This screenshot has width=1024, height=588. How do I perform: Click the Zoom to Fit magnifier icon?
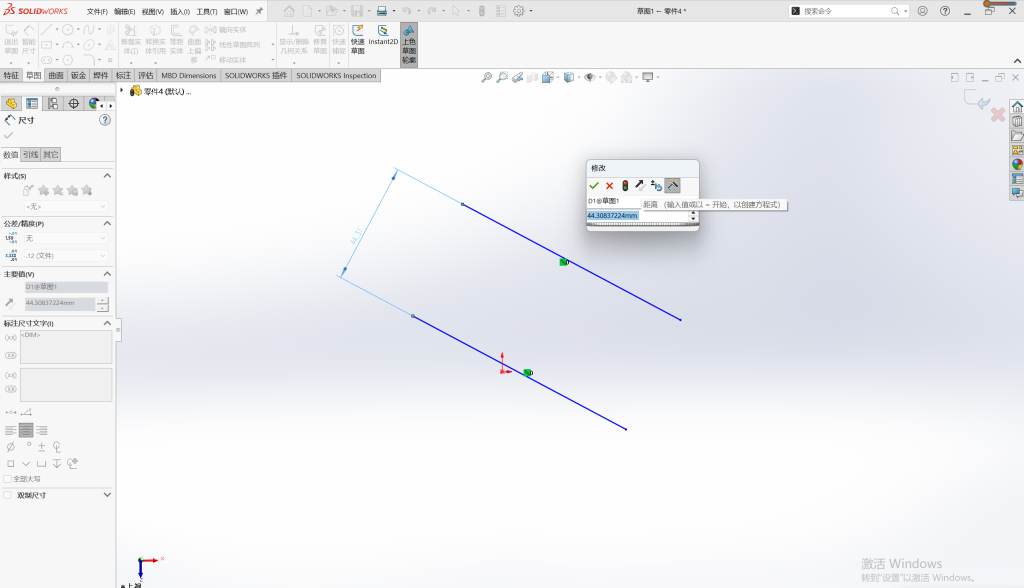(x=487, y=77)
